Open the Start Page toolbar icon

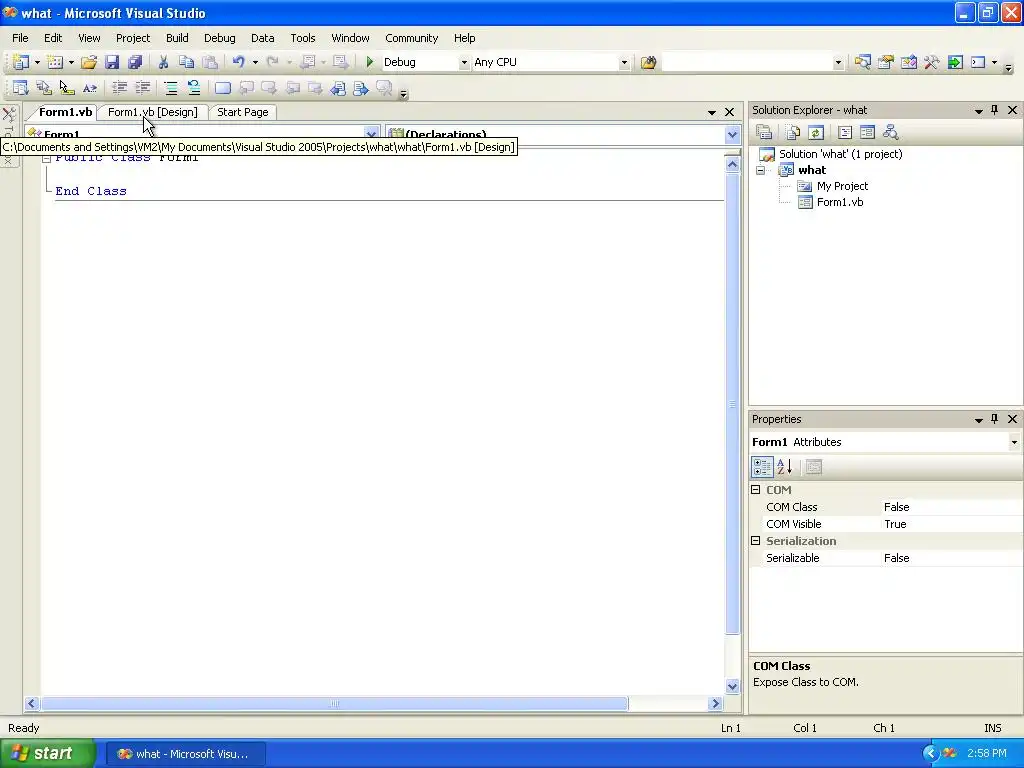pyautogui.click(x=955, y=62)
